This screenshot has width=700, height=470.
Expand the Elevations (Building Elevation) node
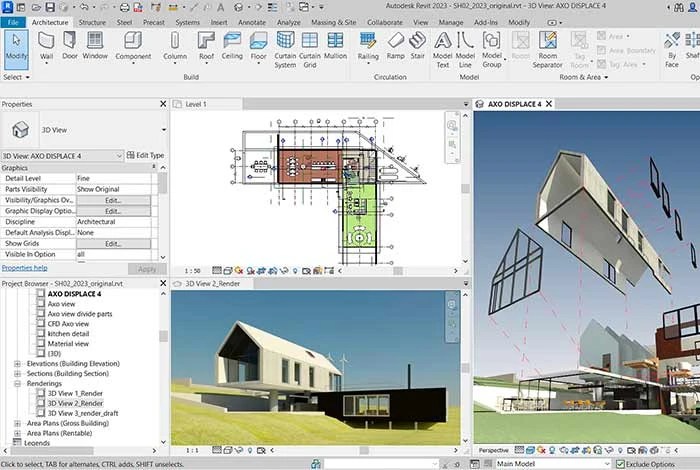pos(18,363)
